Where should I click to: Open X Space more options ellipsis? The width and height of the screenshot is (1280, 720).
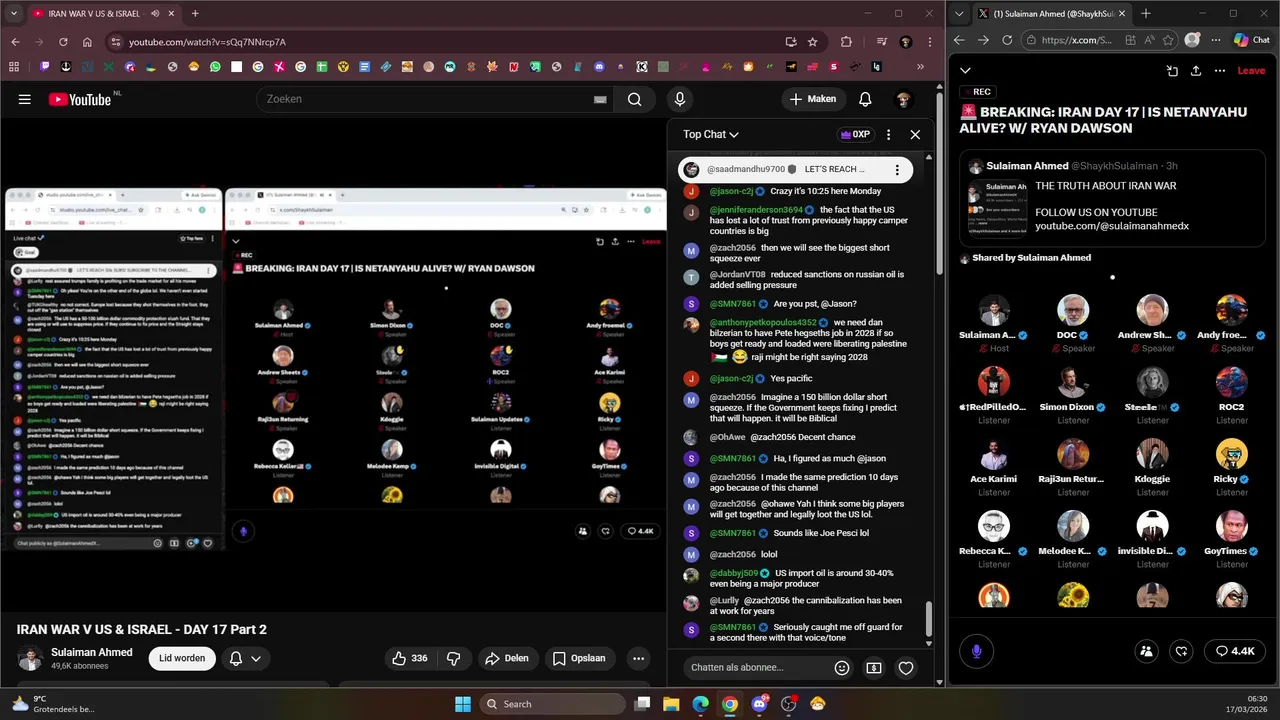click(1220, 71)
